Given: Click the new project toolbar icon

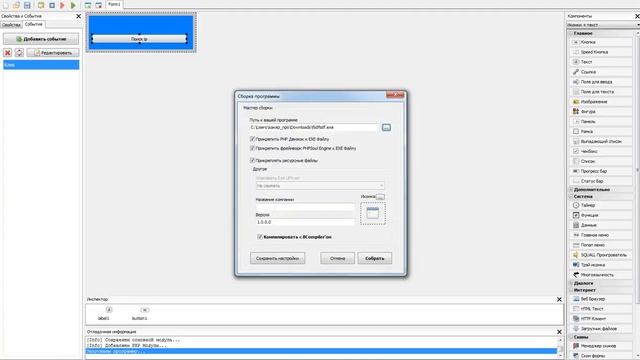Looking at the screenshot, I should [x=6, y=5].
